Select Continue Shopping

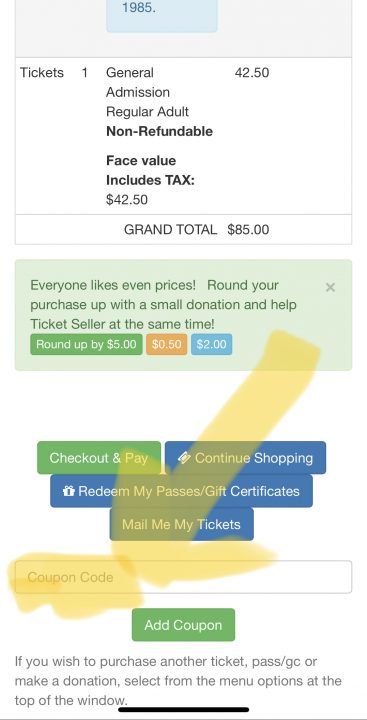point(245,458)
